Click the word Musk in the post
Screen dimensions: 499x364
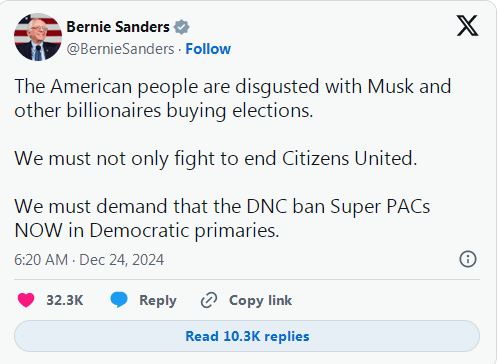pos(391,86)
